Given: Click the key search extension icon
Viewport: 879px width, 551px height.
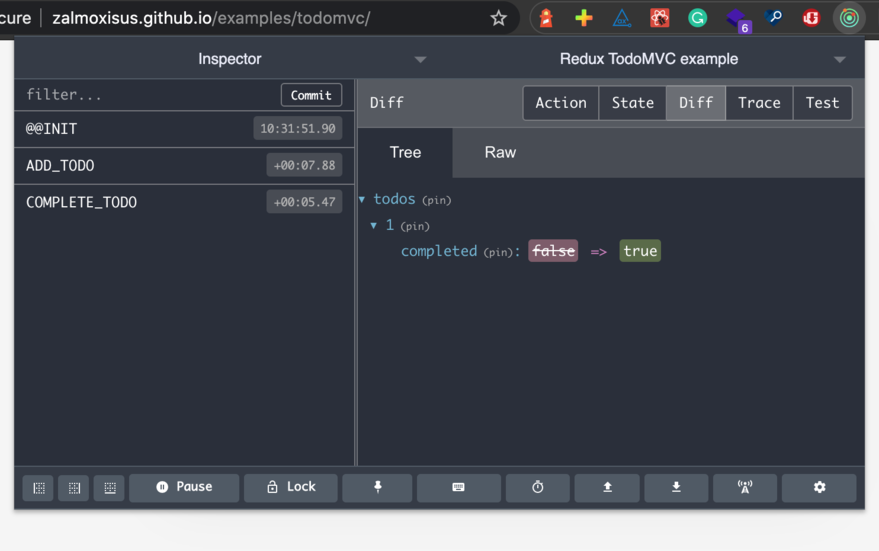Looking at the screenshot, I should click(x=774, y=18).
